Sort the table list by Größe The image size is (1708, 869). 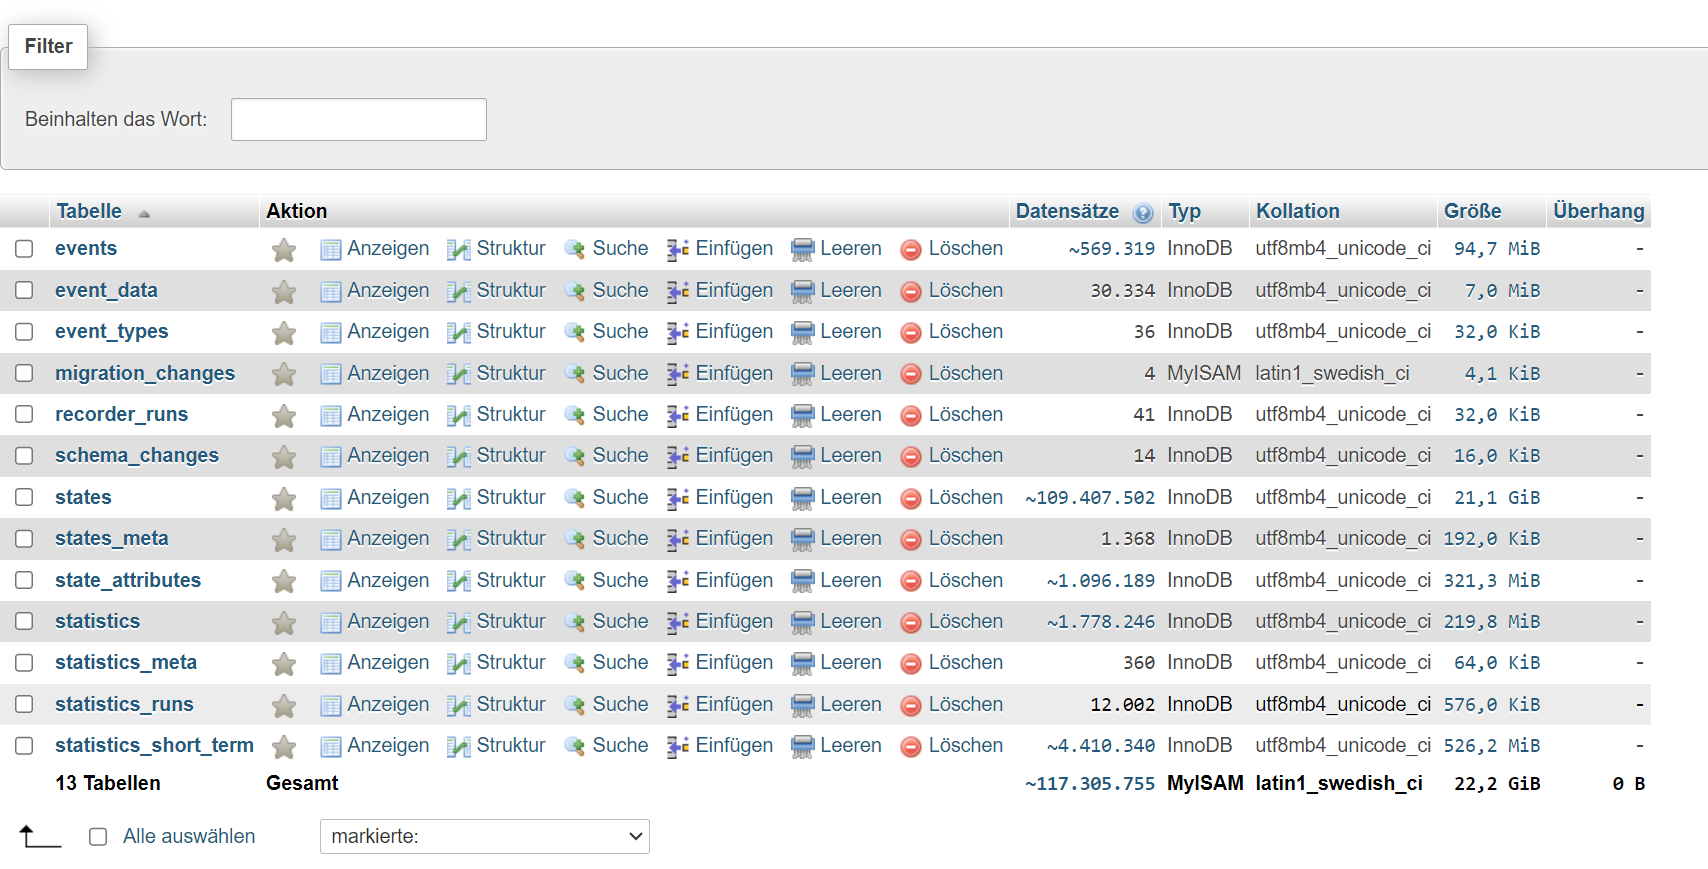pyautogui.click(x=1472, y=212)
